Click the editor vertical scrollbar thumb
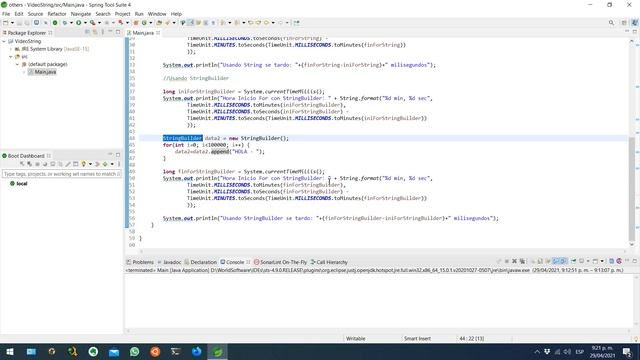Image resolution: width=640 pixels, height=360 pixels. 632,188
